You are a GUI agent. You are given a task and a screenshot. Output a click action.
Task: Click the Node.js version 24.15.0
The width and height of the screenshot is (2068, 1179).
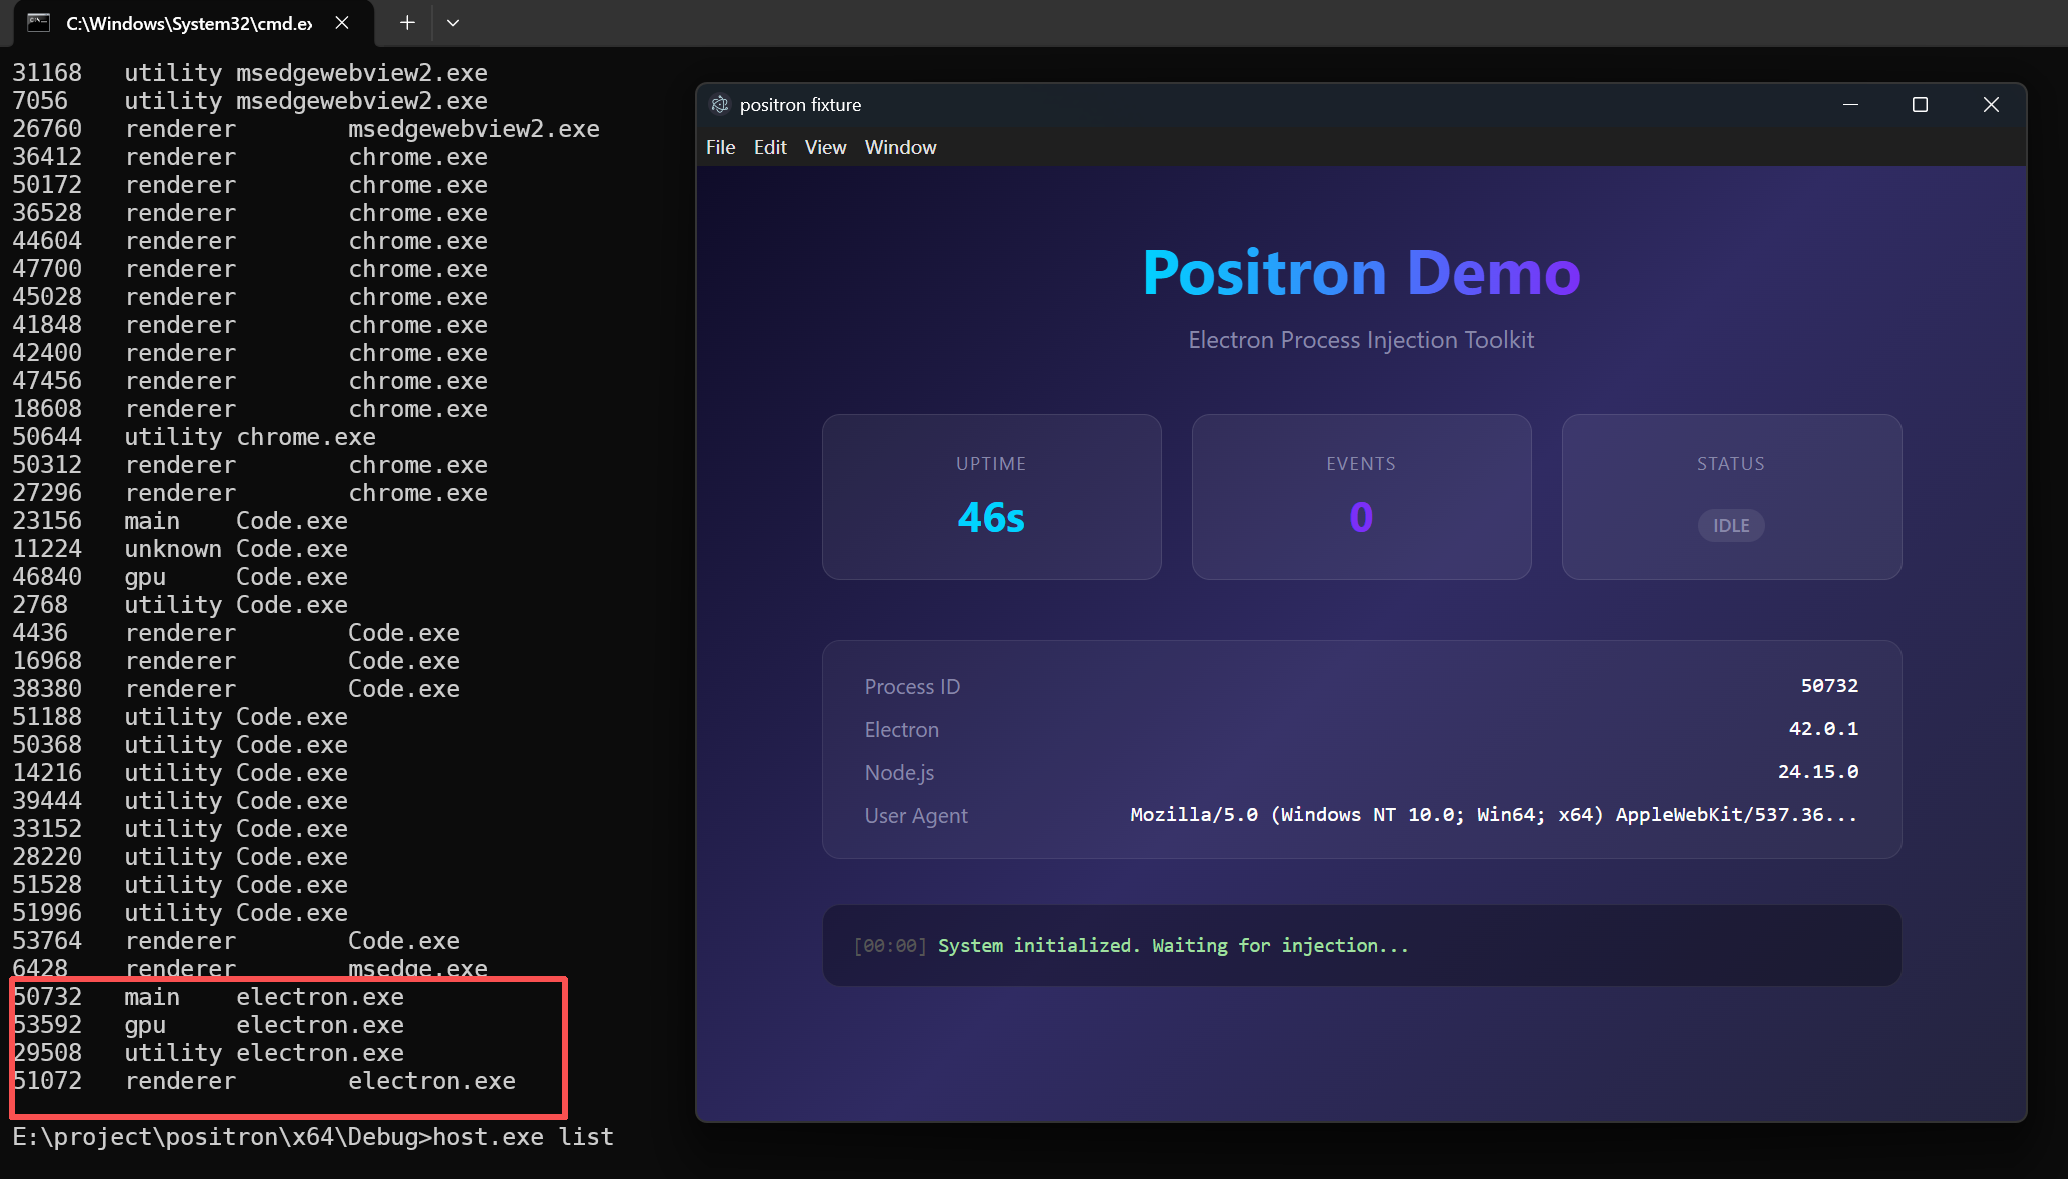pos(1818,772)
